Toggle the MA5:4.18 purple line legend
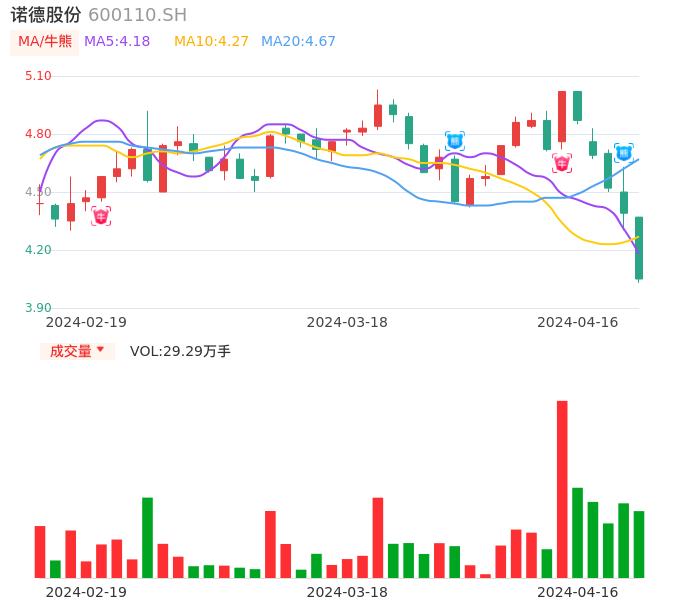 point(117,41)
